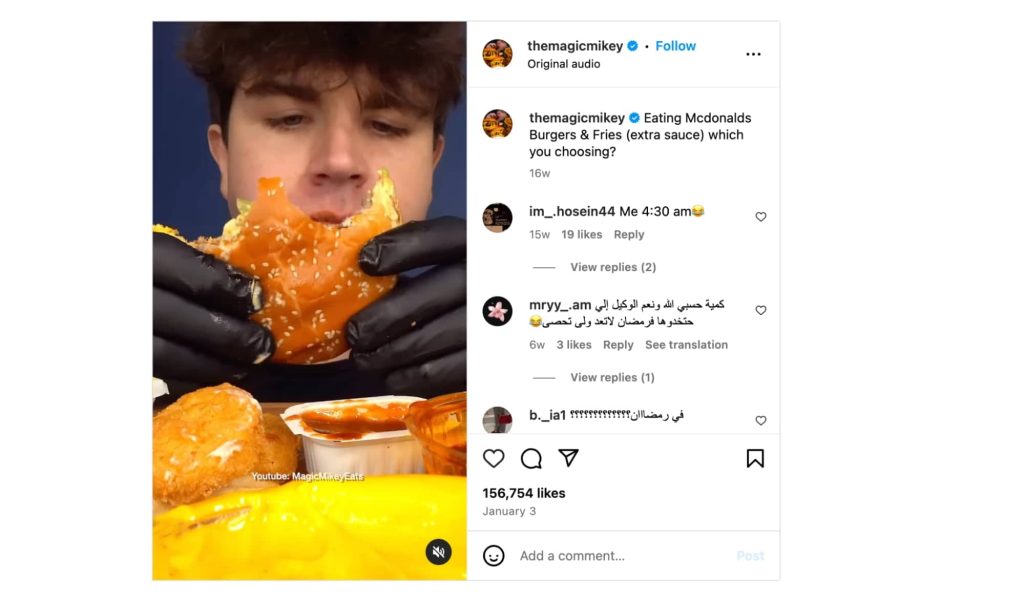The width and height of the screenshot is (1024, 616).
Task: See translation of mryy_.am's comment
Action: (x=686, y=345)
